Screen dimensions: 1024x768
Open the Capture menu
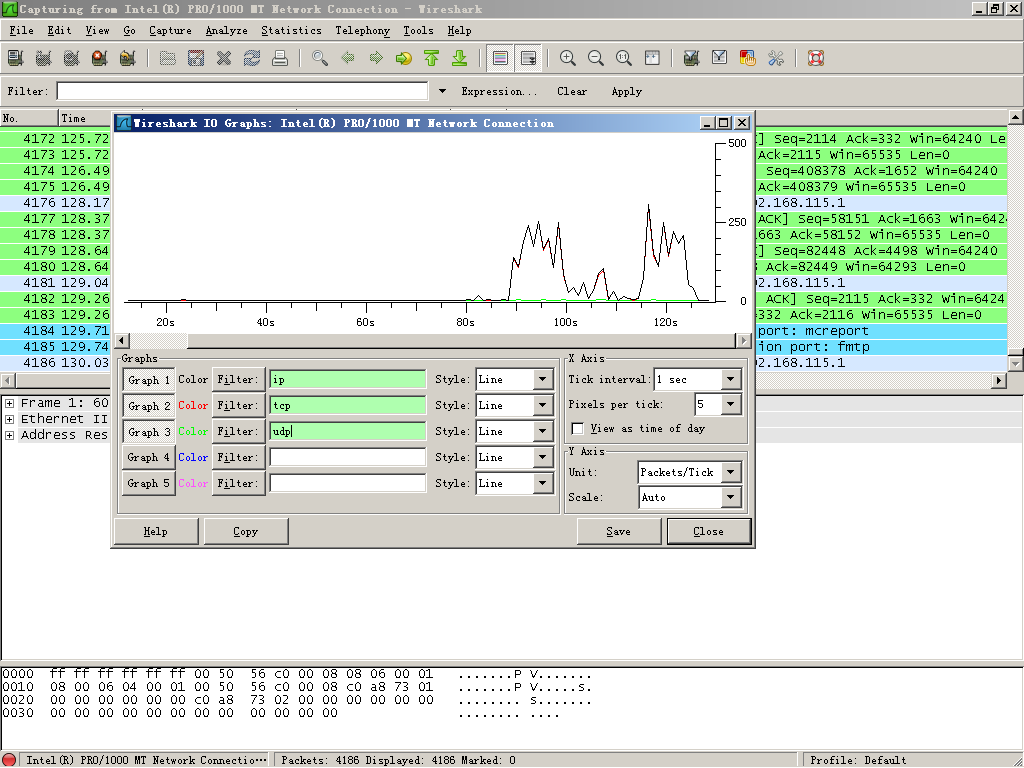(170, 30)
